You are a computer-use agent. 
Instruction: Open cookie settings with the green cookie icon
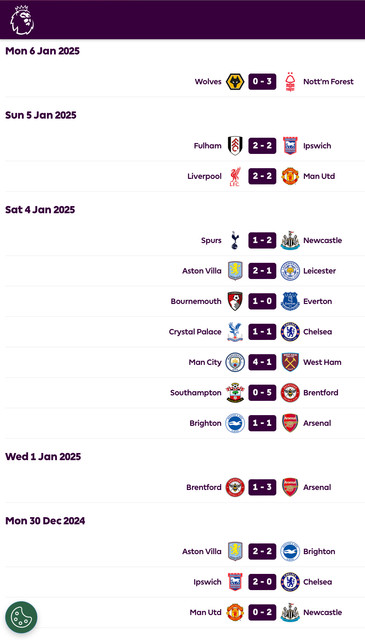(x=21, y=617)
